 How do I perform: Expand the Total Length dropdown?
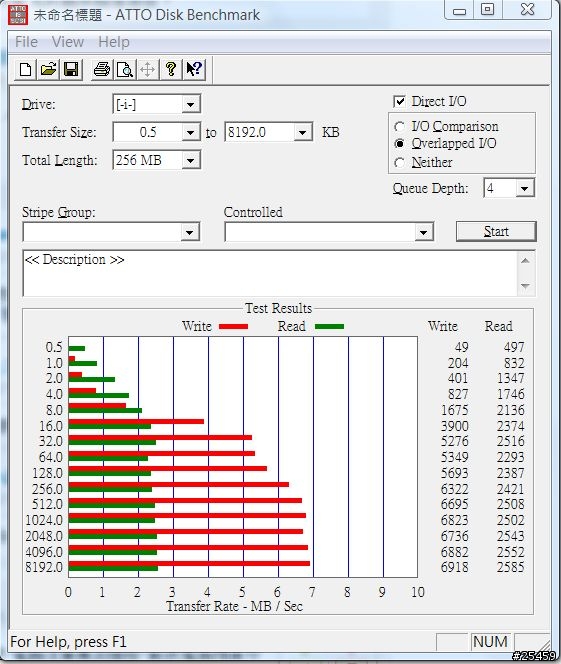pyautogui.click(x=191, y=160)
